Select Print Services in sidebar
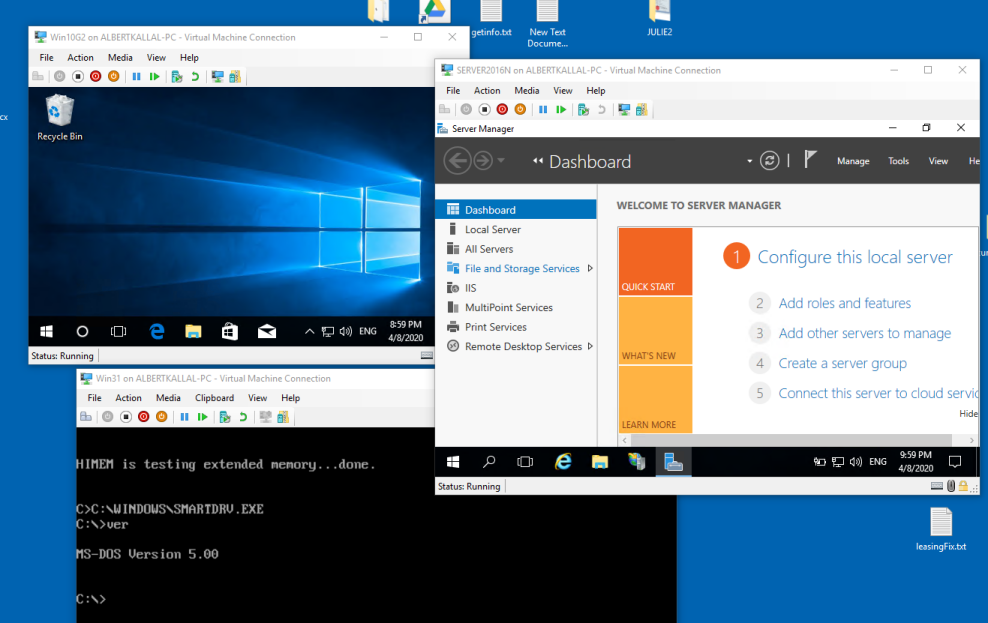988x623 pixels. click(x=515, y=327)
